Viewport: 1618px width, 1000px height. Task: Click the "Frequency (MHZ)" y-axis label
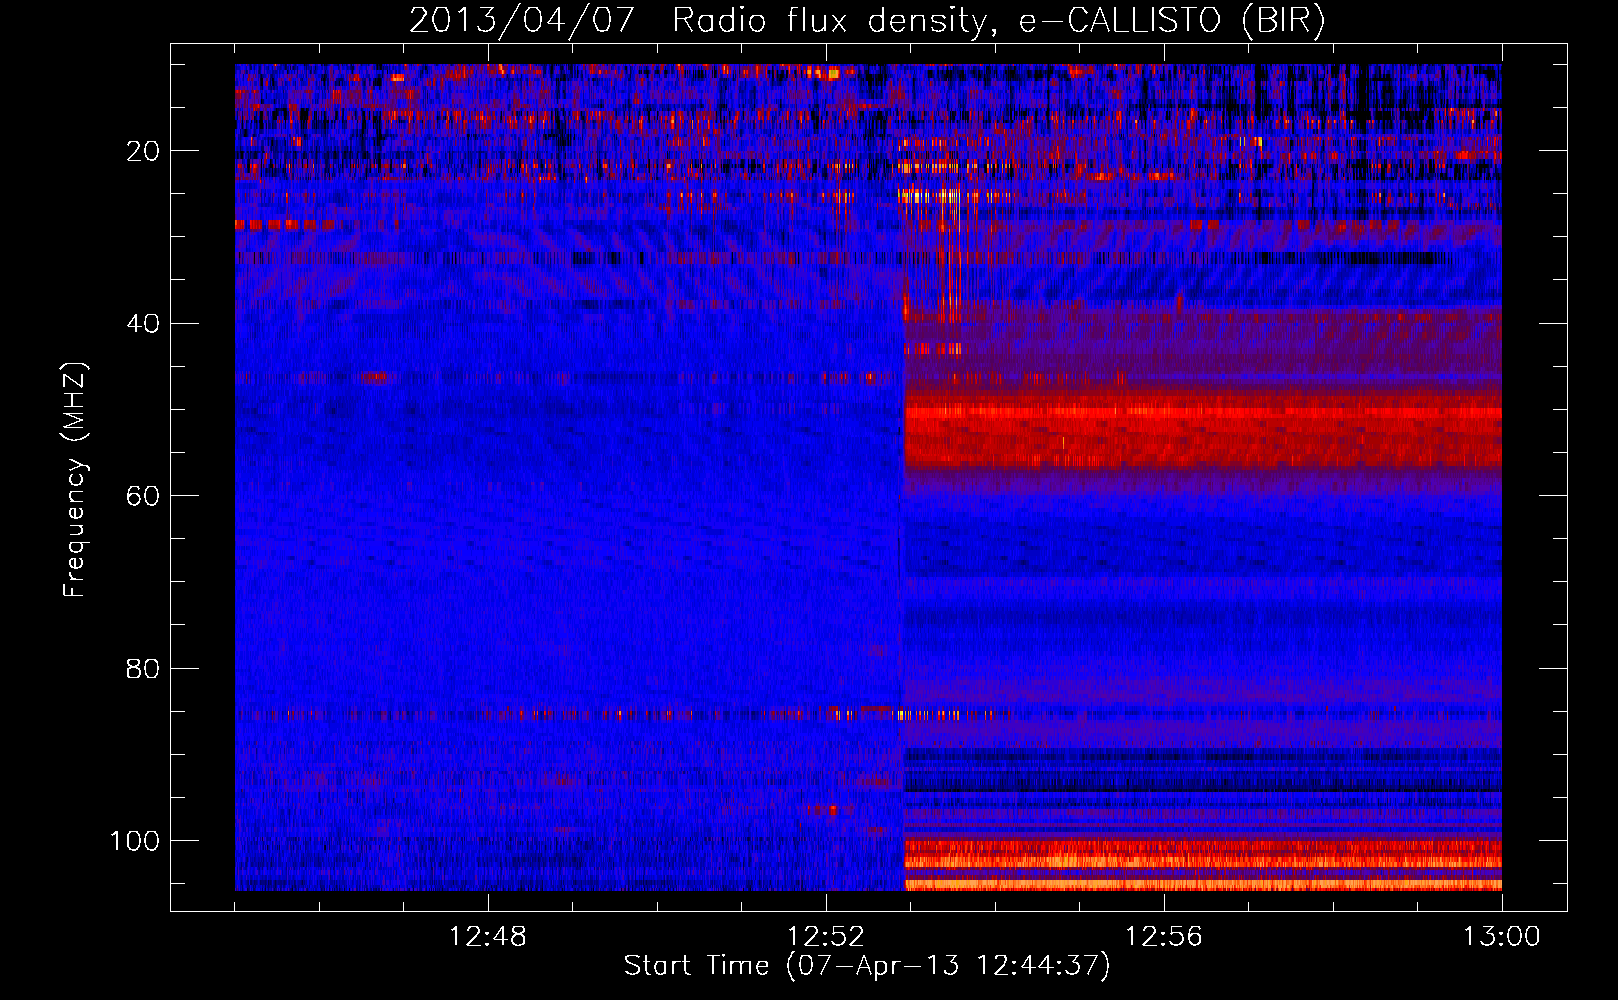75,480
